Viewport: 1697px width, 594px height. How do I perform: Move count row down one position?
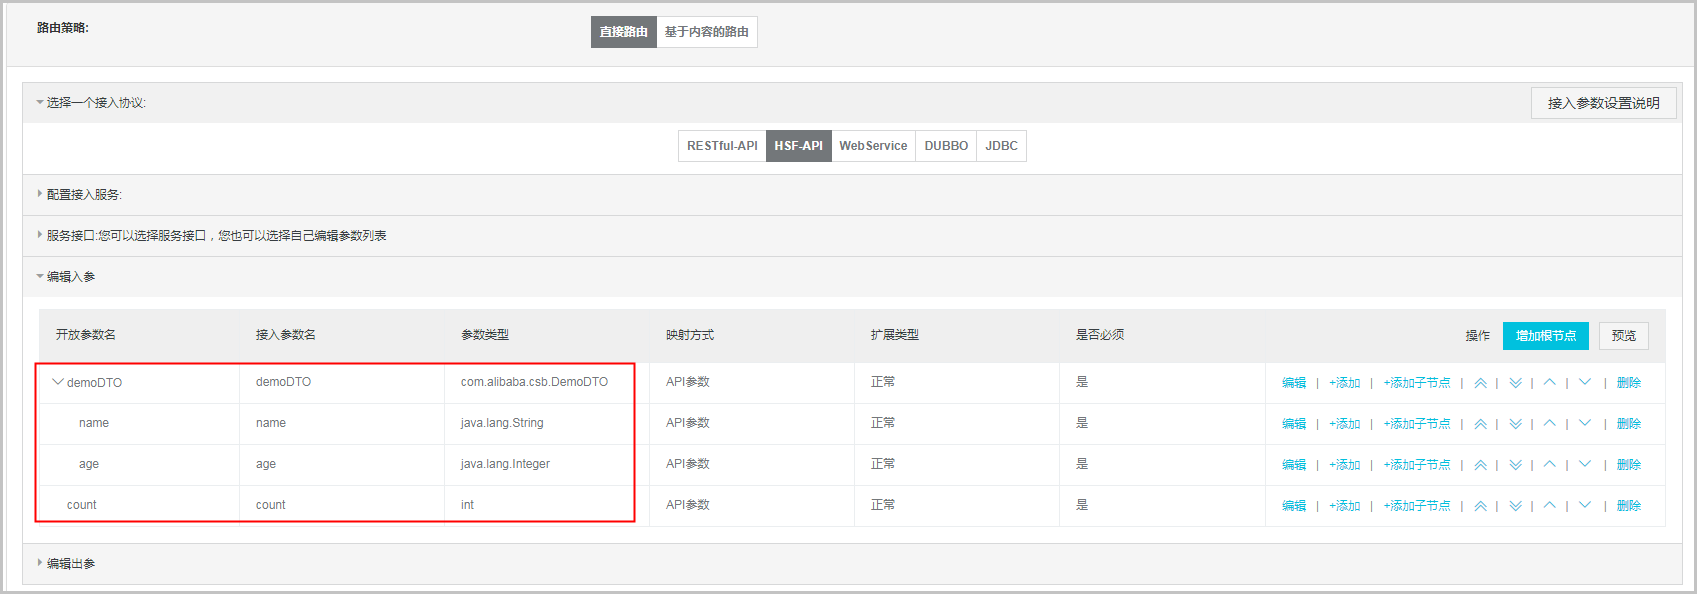[1584, 505]
